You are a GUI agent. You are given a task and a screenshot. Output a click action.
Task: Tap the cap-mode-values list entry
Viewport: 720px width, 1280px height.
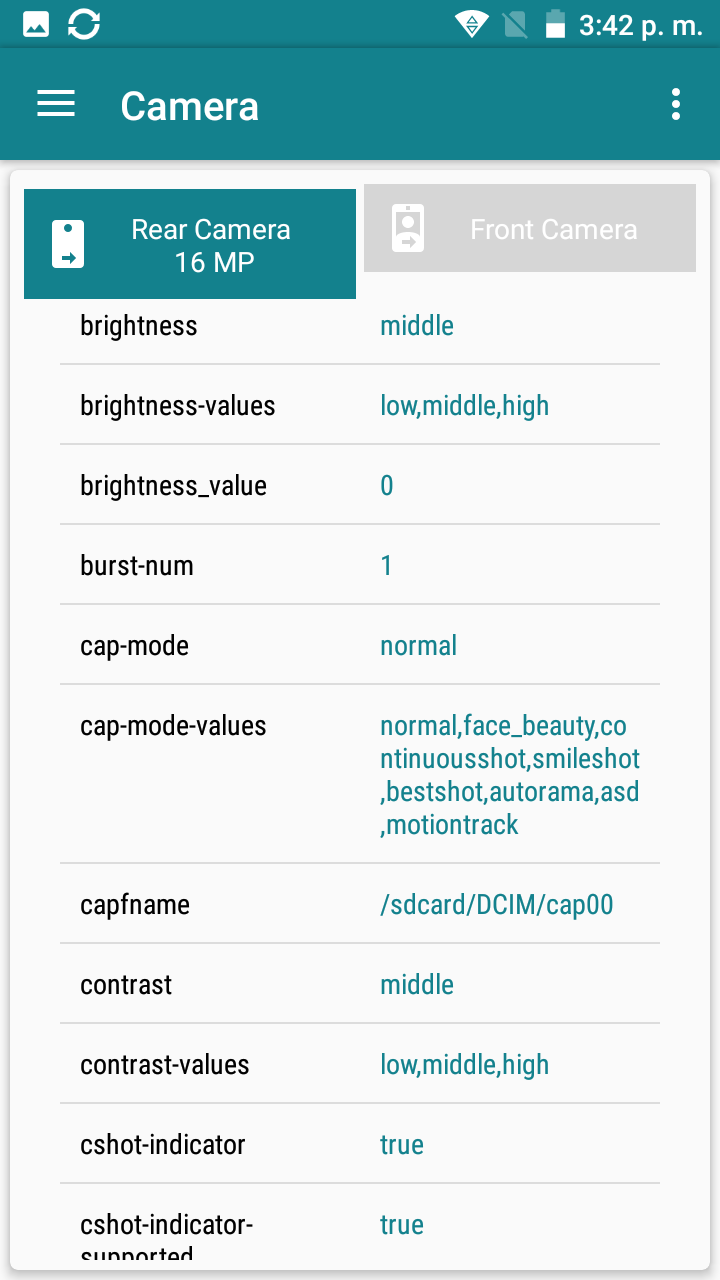click(x=360, y=774)
